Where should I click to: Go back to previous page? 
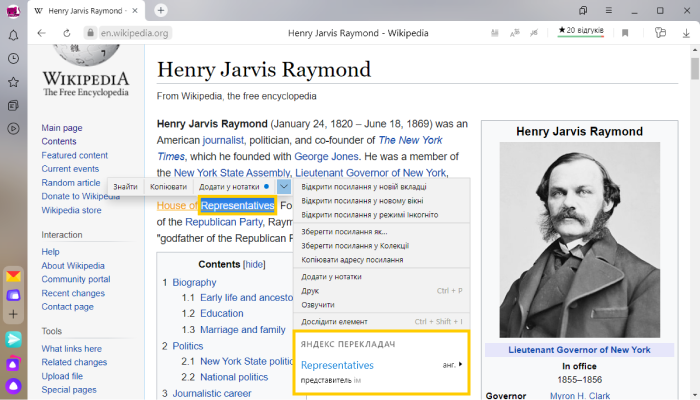coord(42,33)
